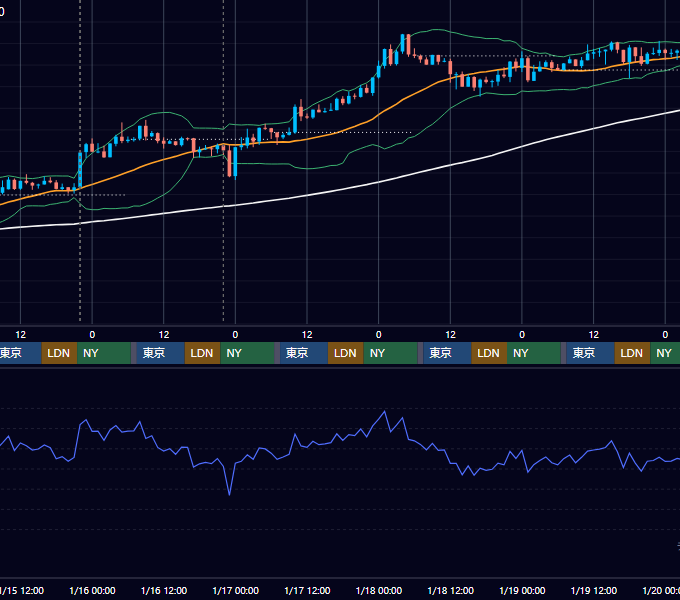Select the NY session block spanning 1/16 00:00

(x=104, y=353)
